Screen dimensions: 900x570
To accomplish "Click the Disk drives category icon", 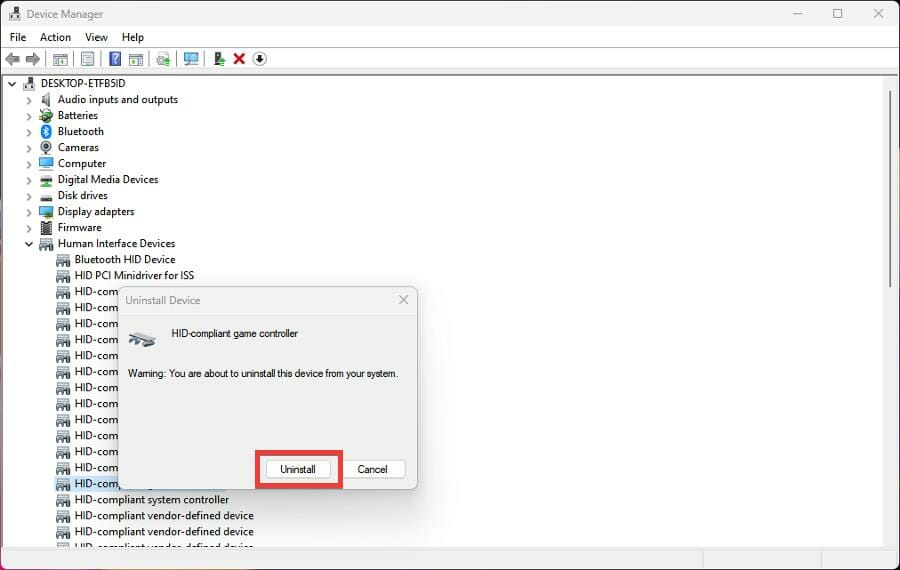I will pos(46,197).
